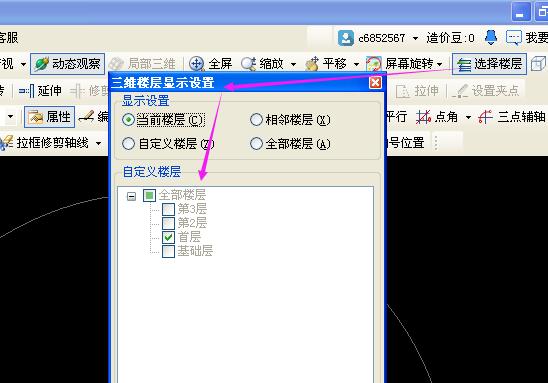Open dropdown arrow beside 点角

pyautogui.click(x=468, y=117)
